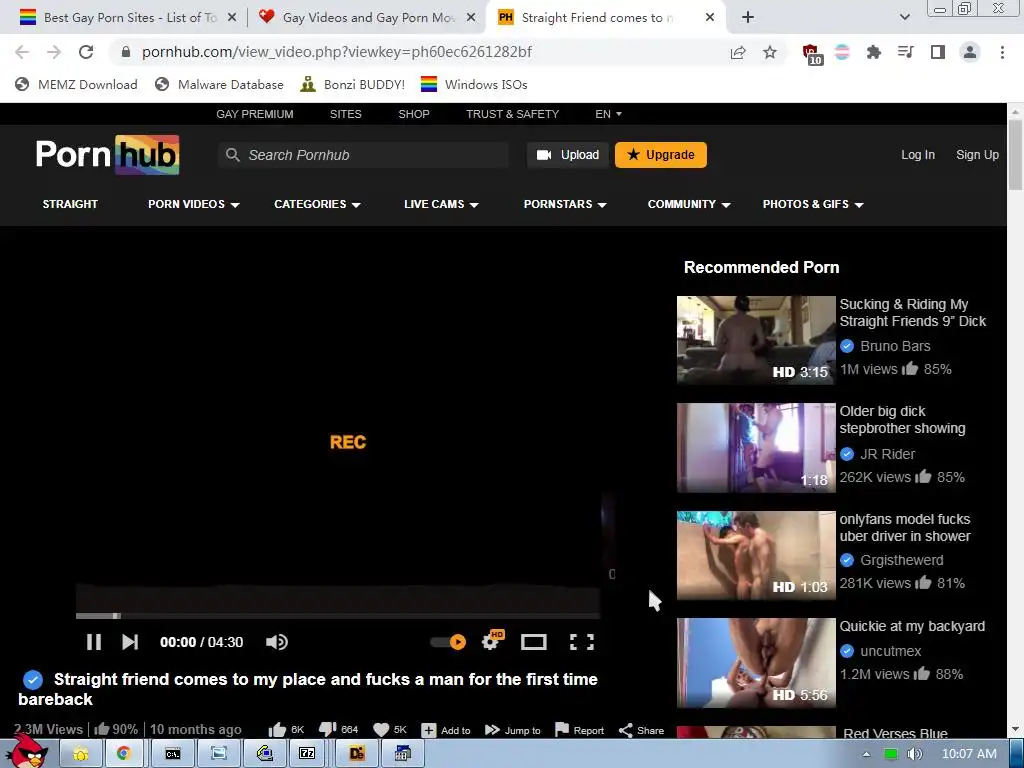Open the Start button on the taskbar
Image resolution: width=1024 pixels, height=768 pixels.
[27, 752]
